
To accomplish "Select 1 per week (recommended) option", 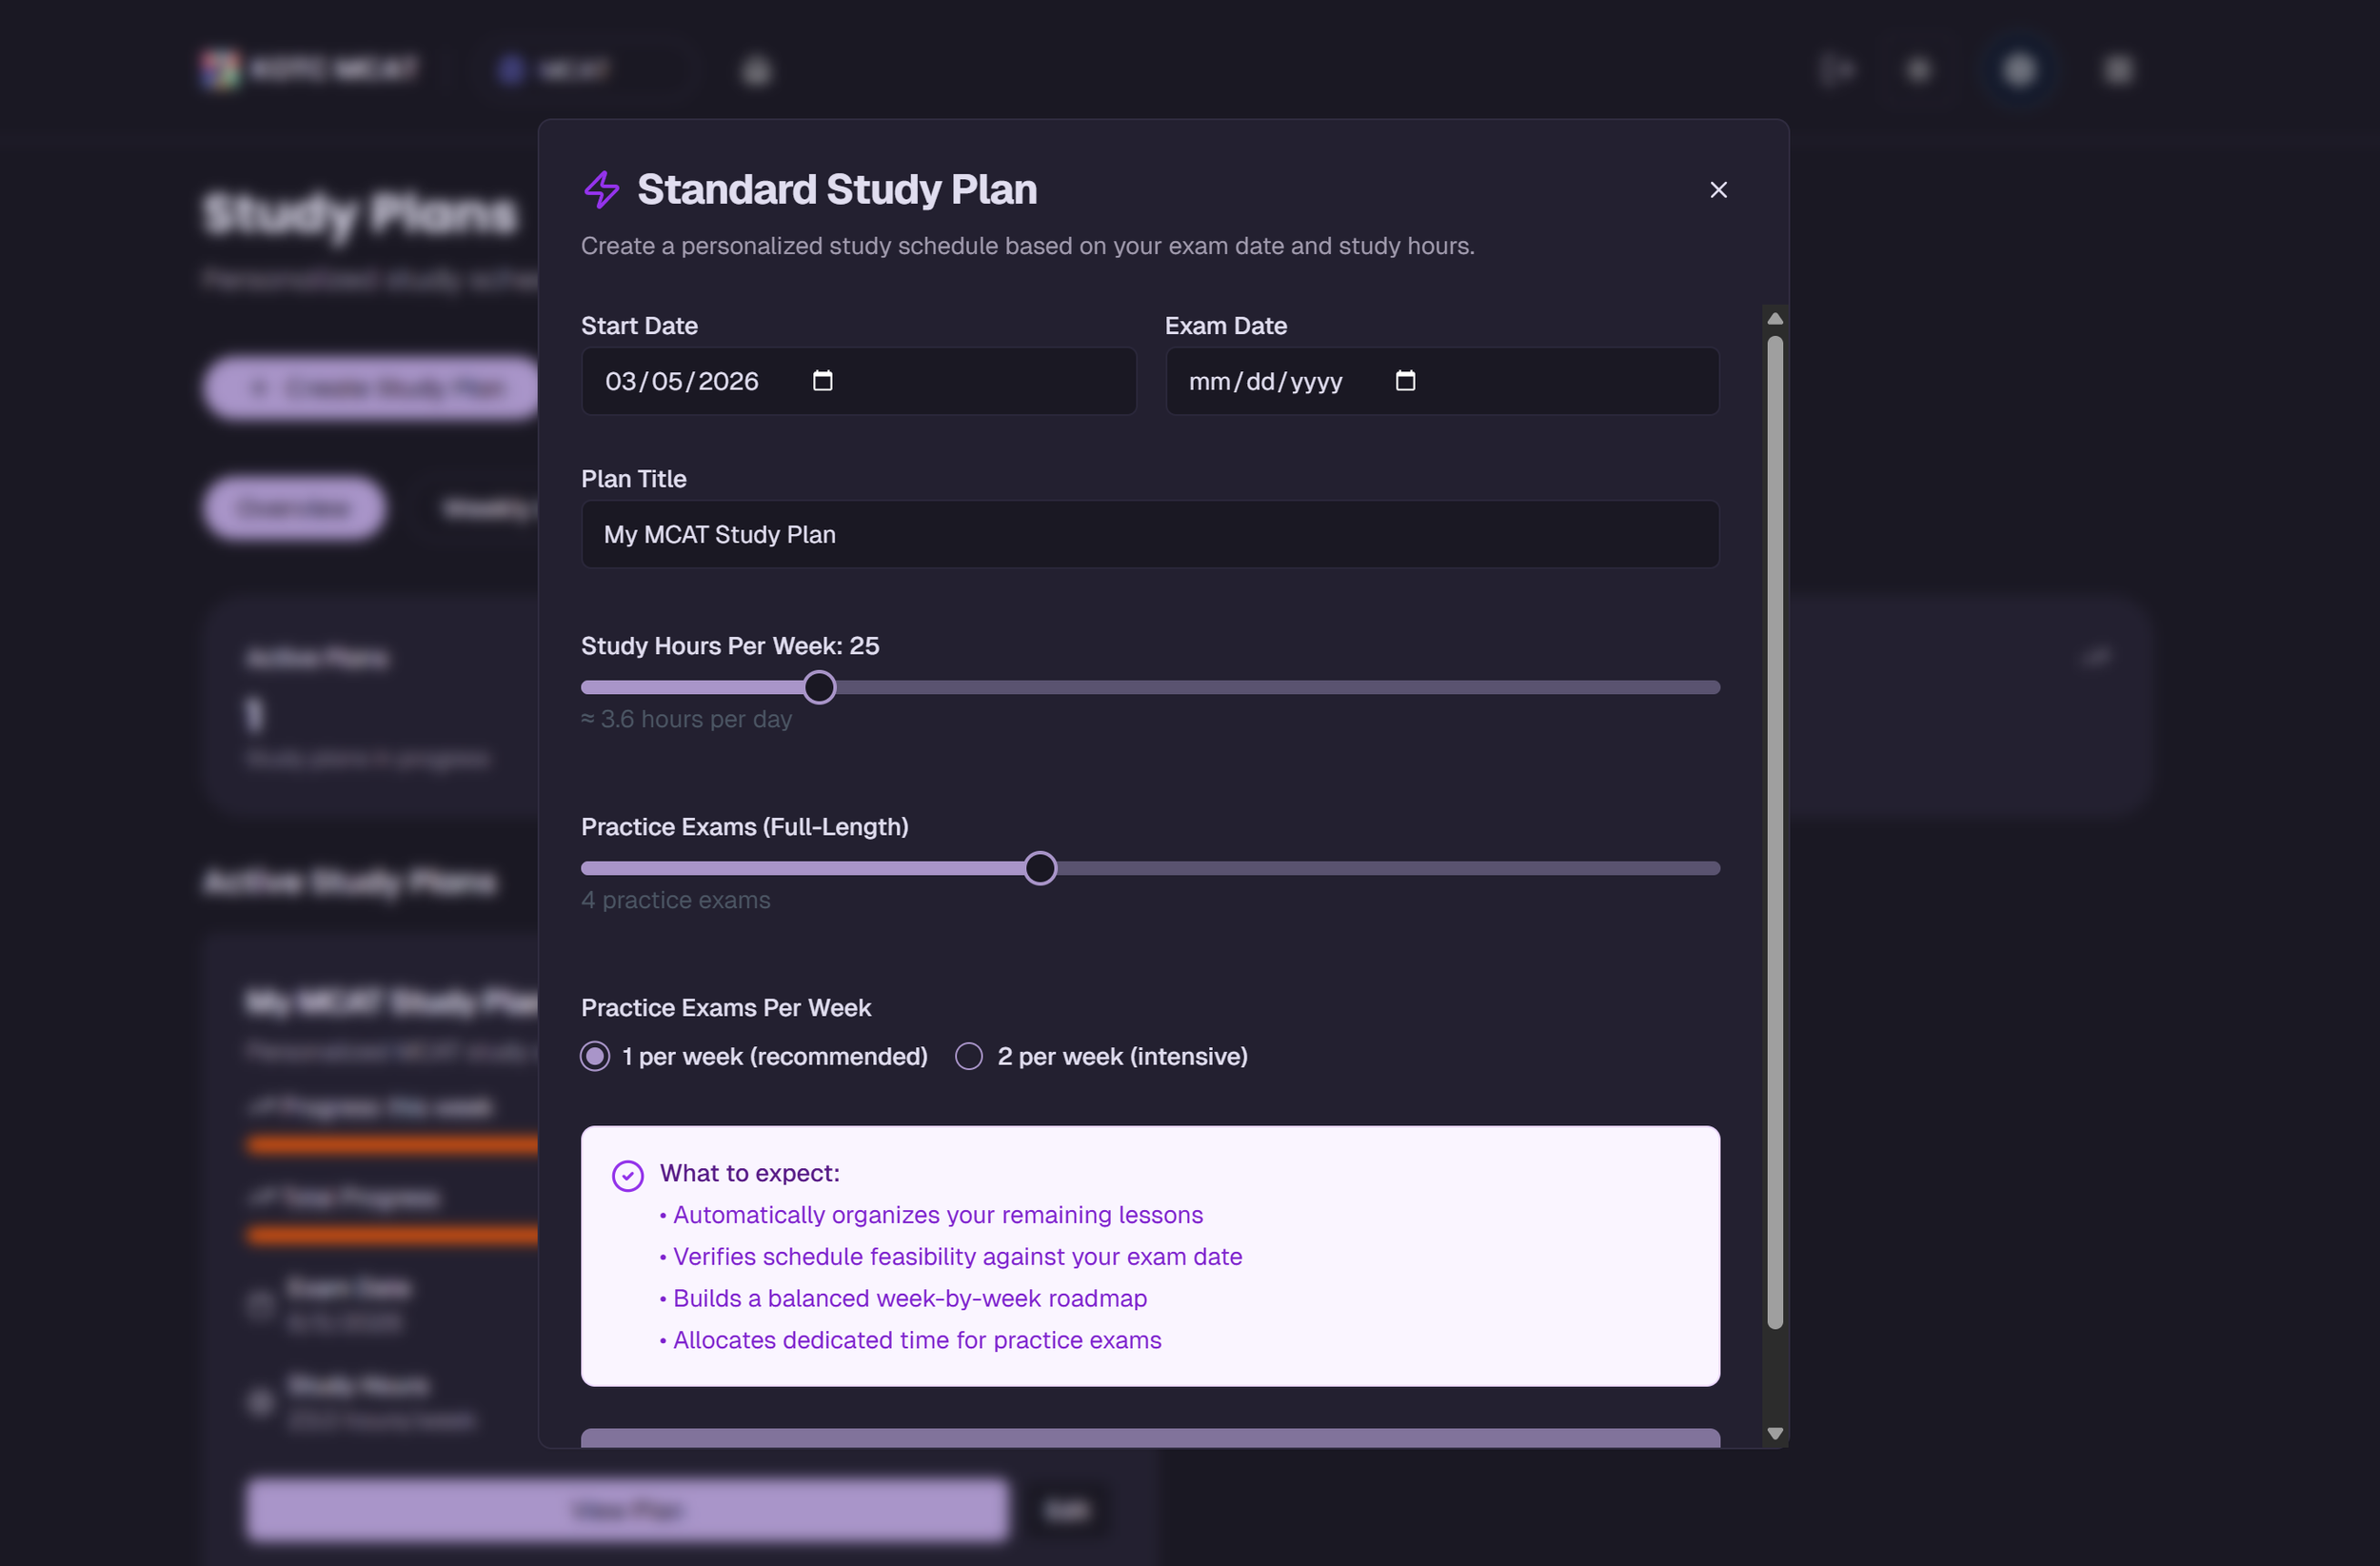I will click(x=595, y=1057).
